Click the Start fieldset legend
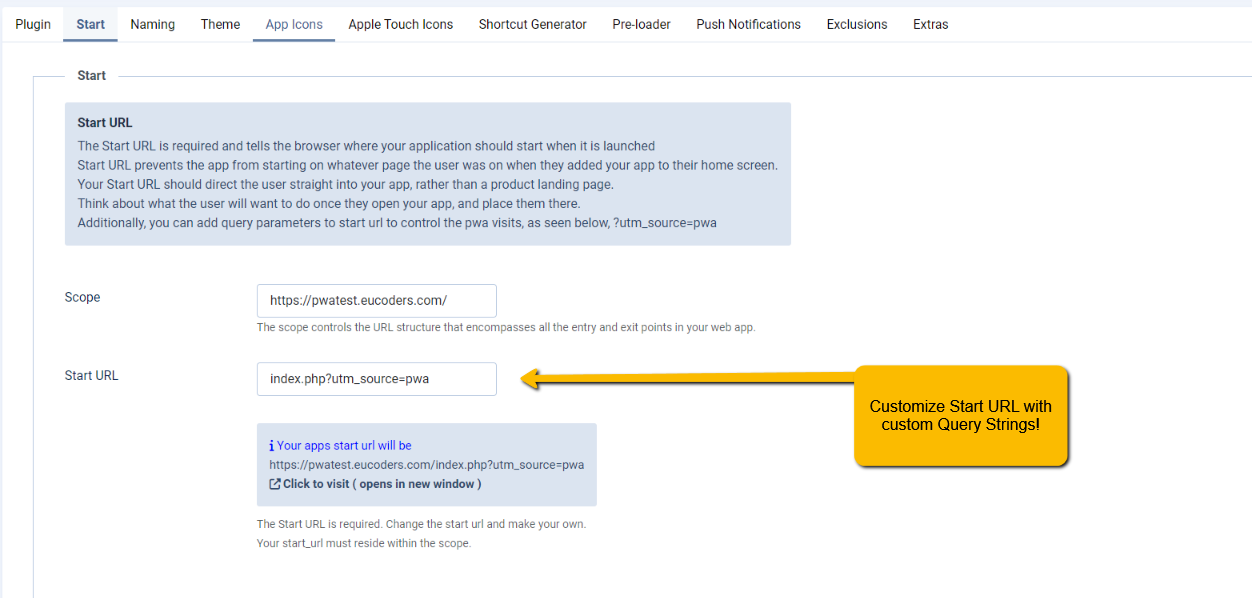Viewport: 1252px width, 598px height. [x=92, y=75]
